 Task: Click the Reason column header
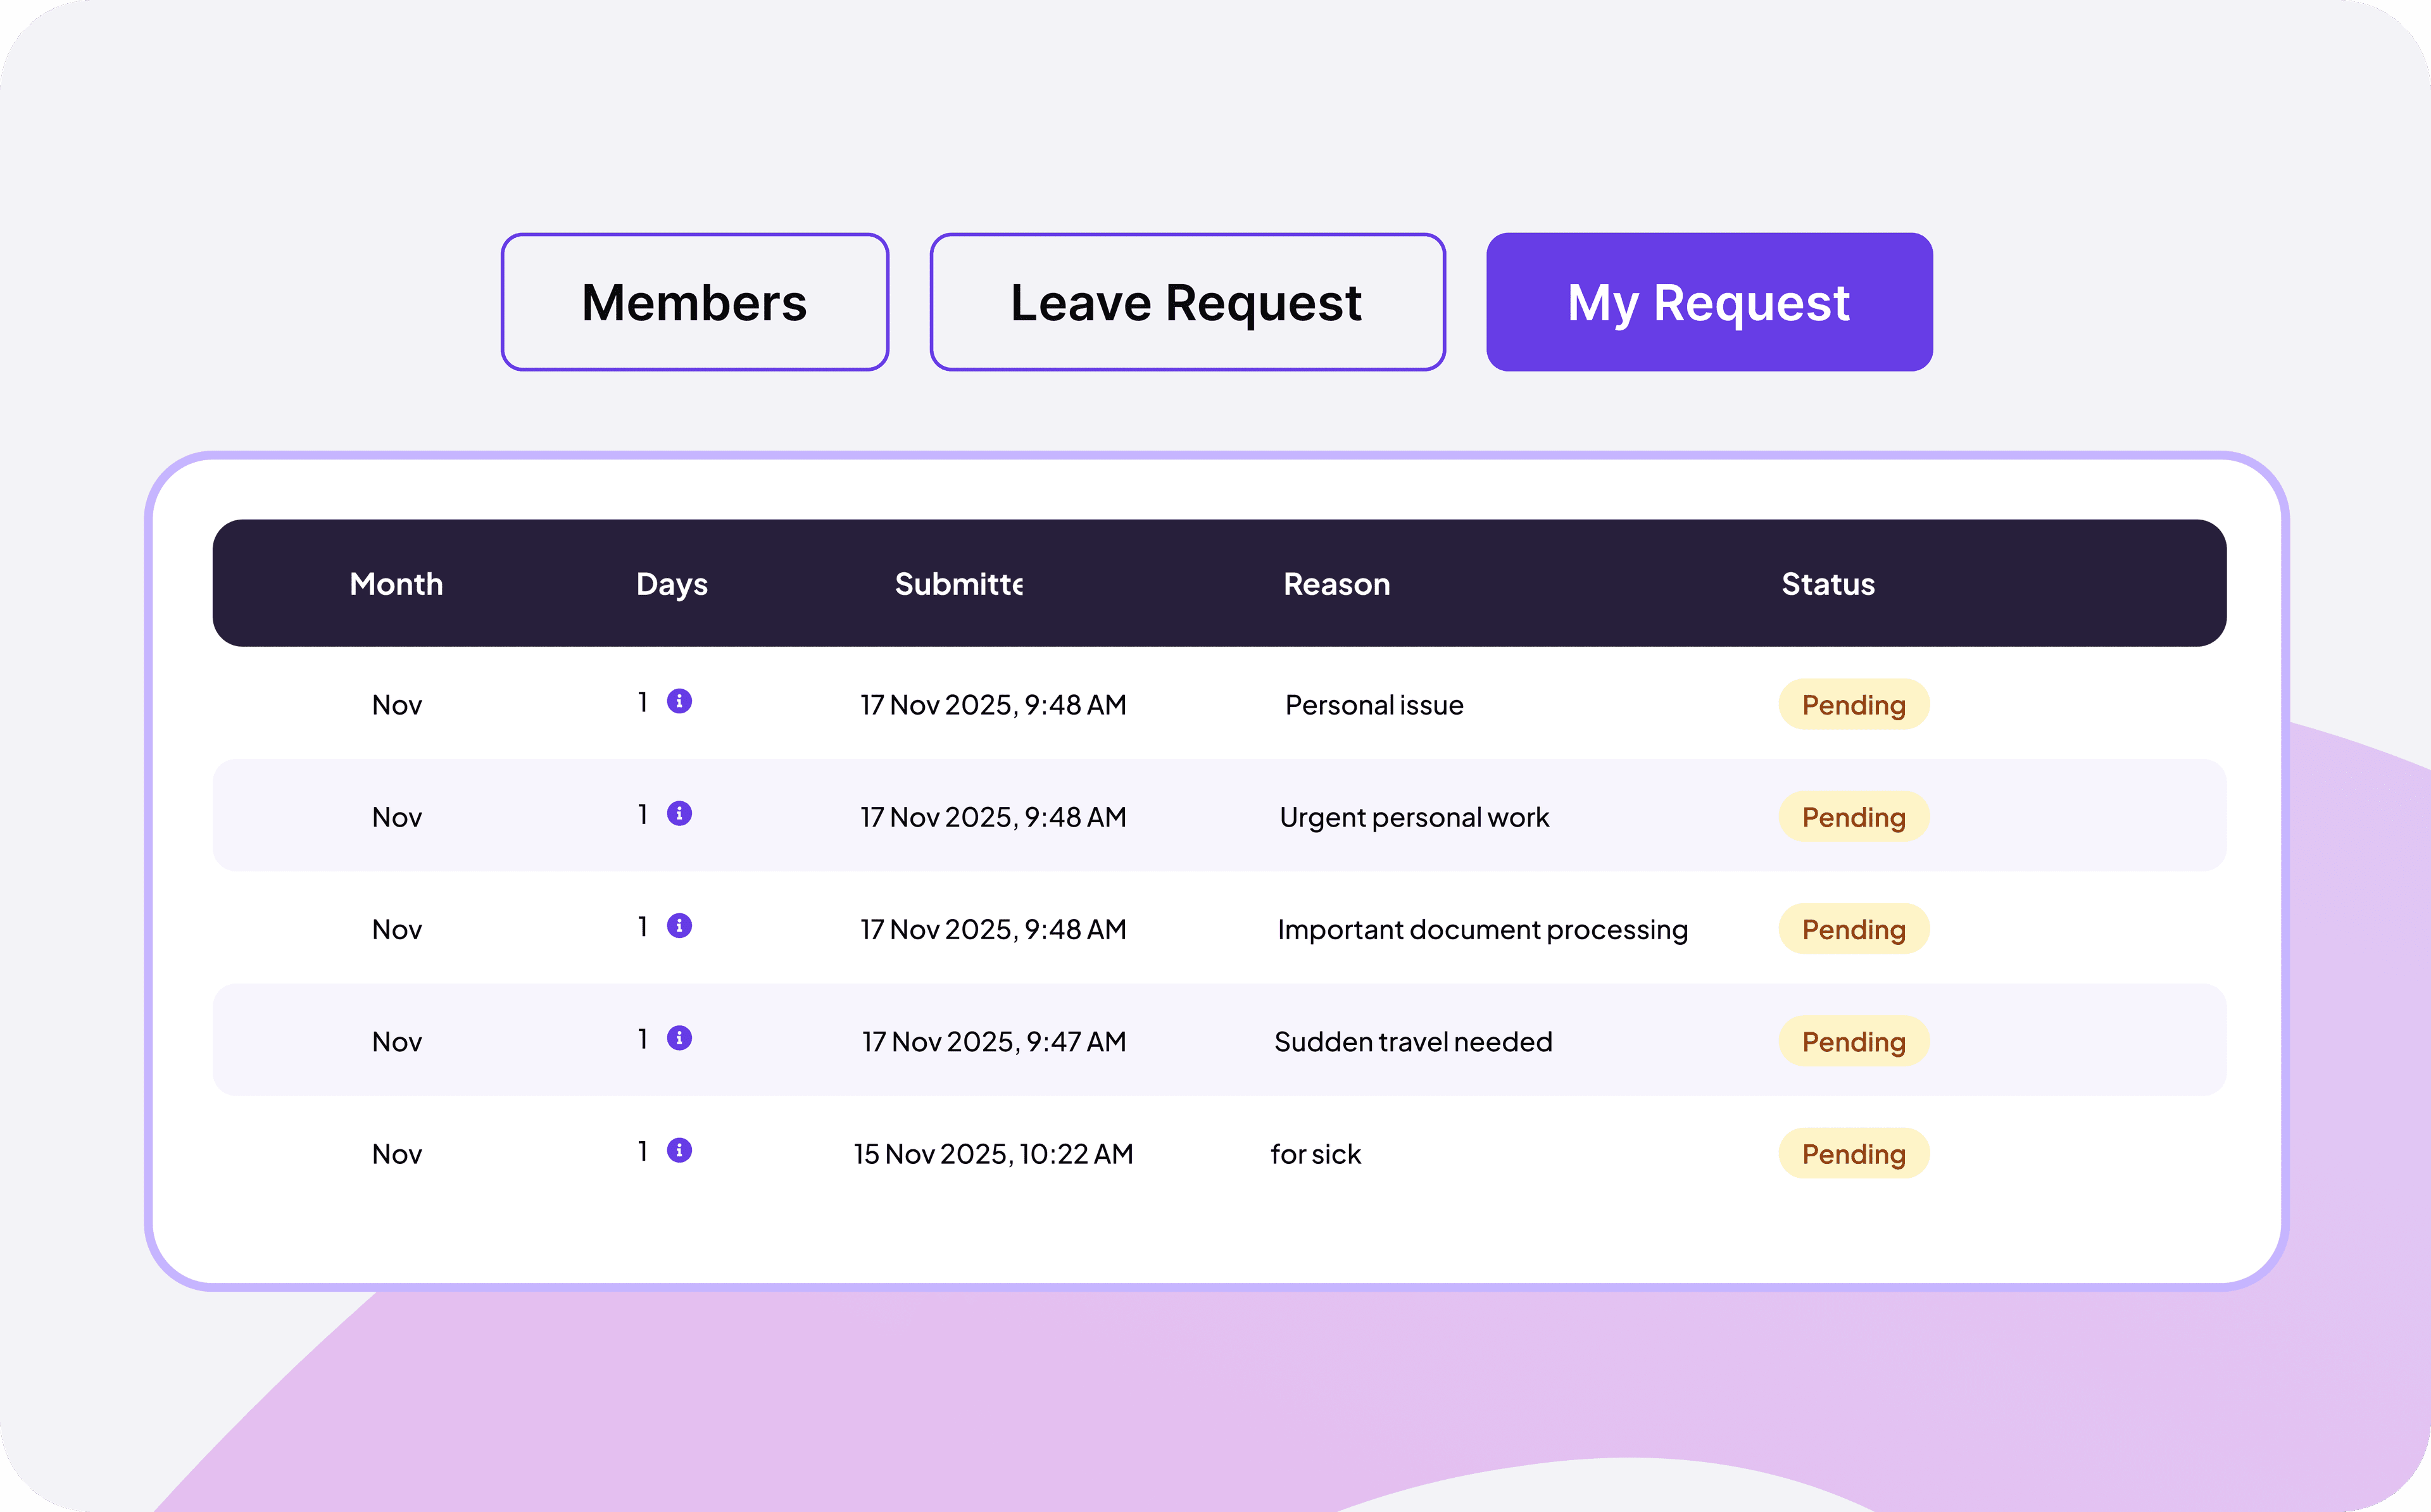1337,584
